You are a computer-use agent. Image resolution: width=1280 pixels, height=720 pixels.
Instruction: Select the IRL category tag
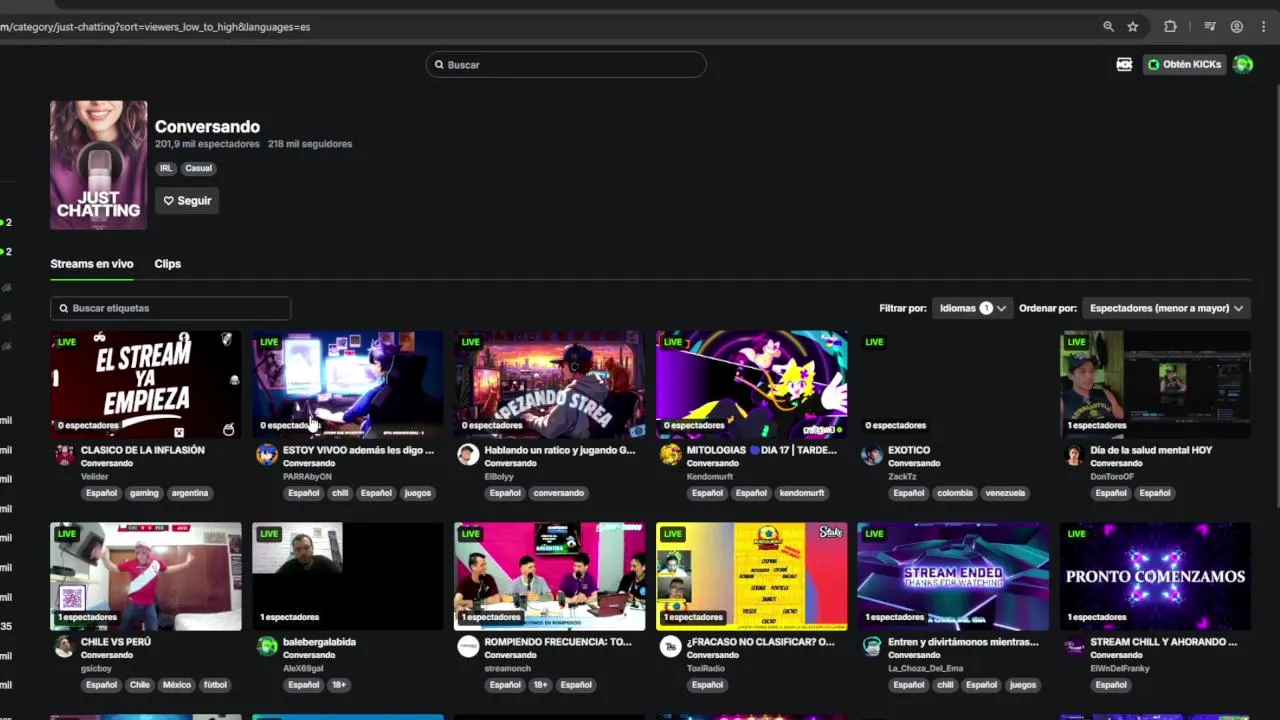pos(166,168)
